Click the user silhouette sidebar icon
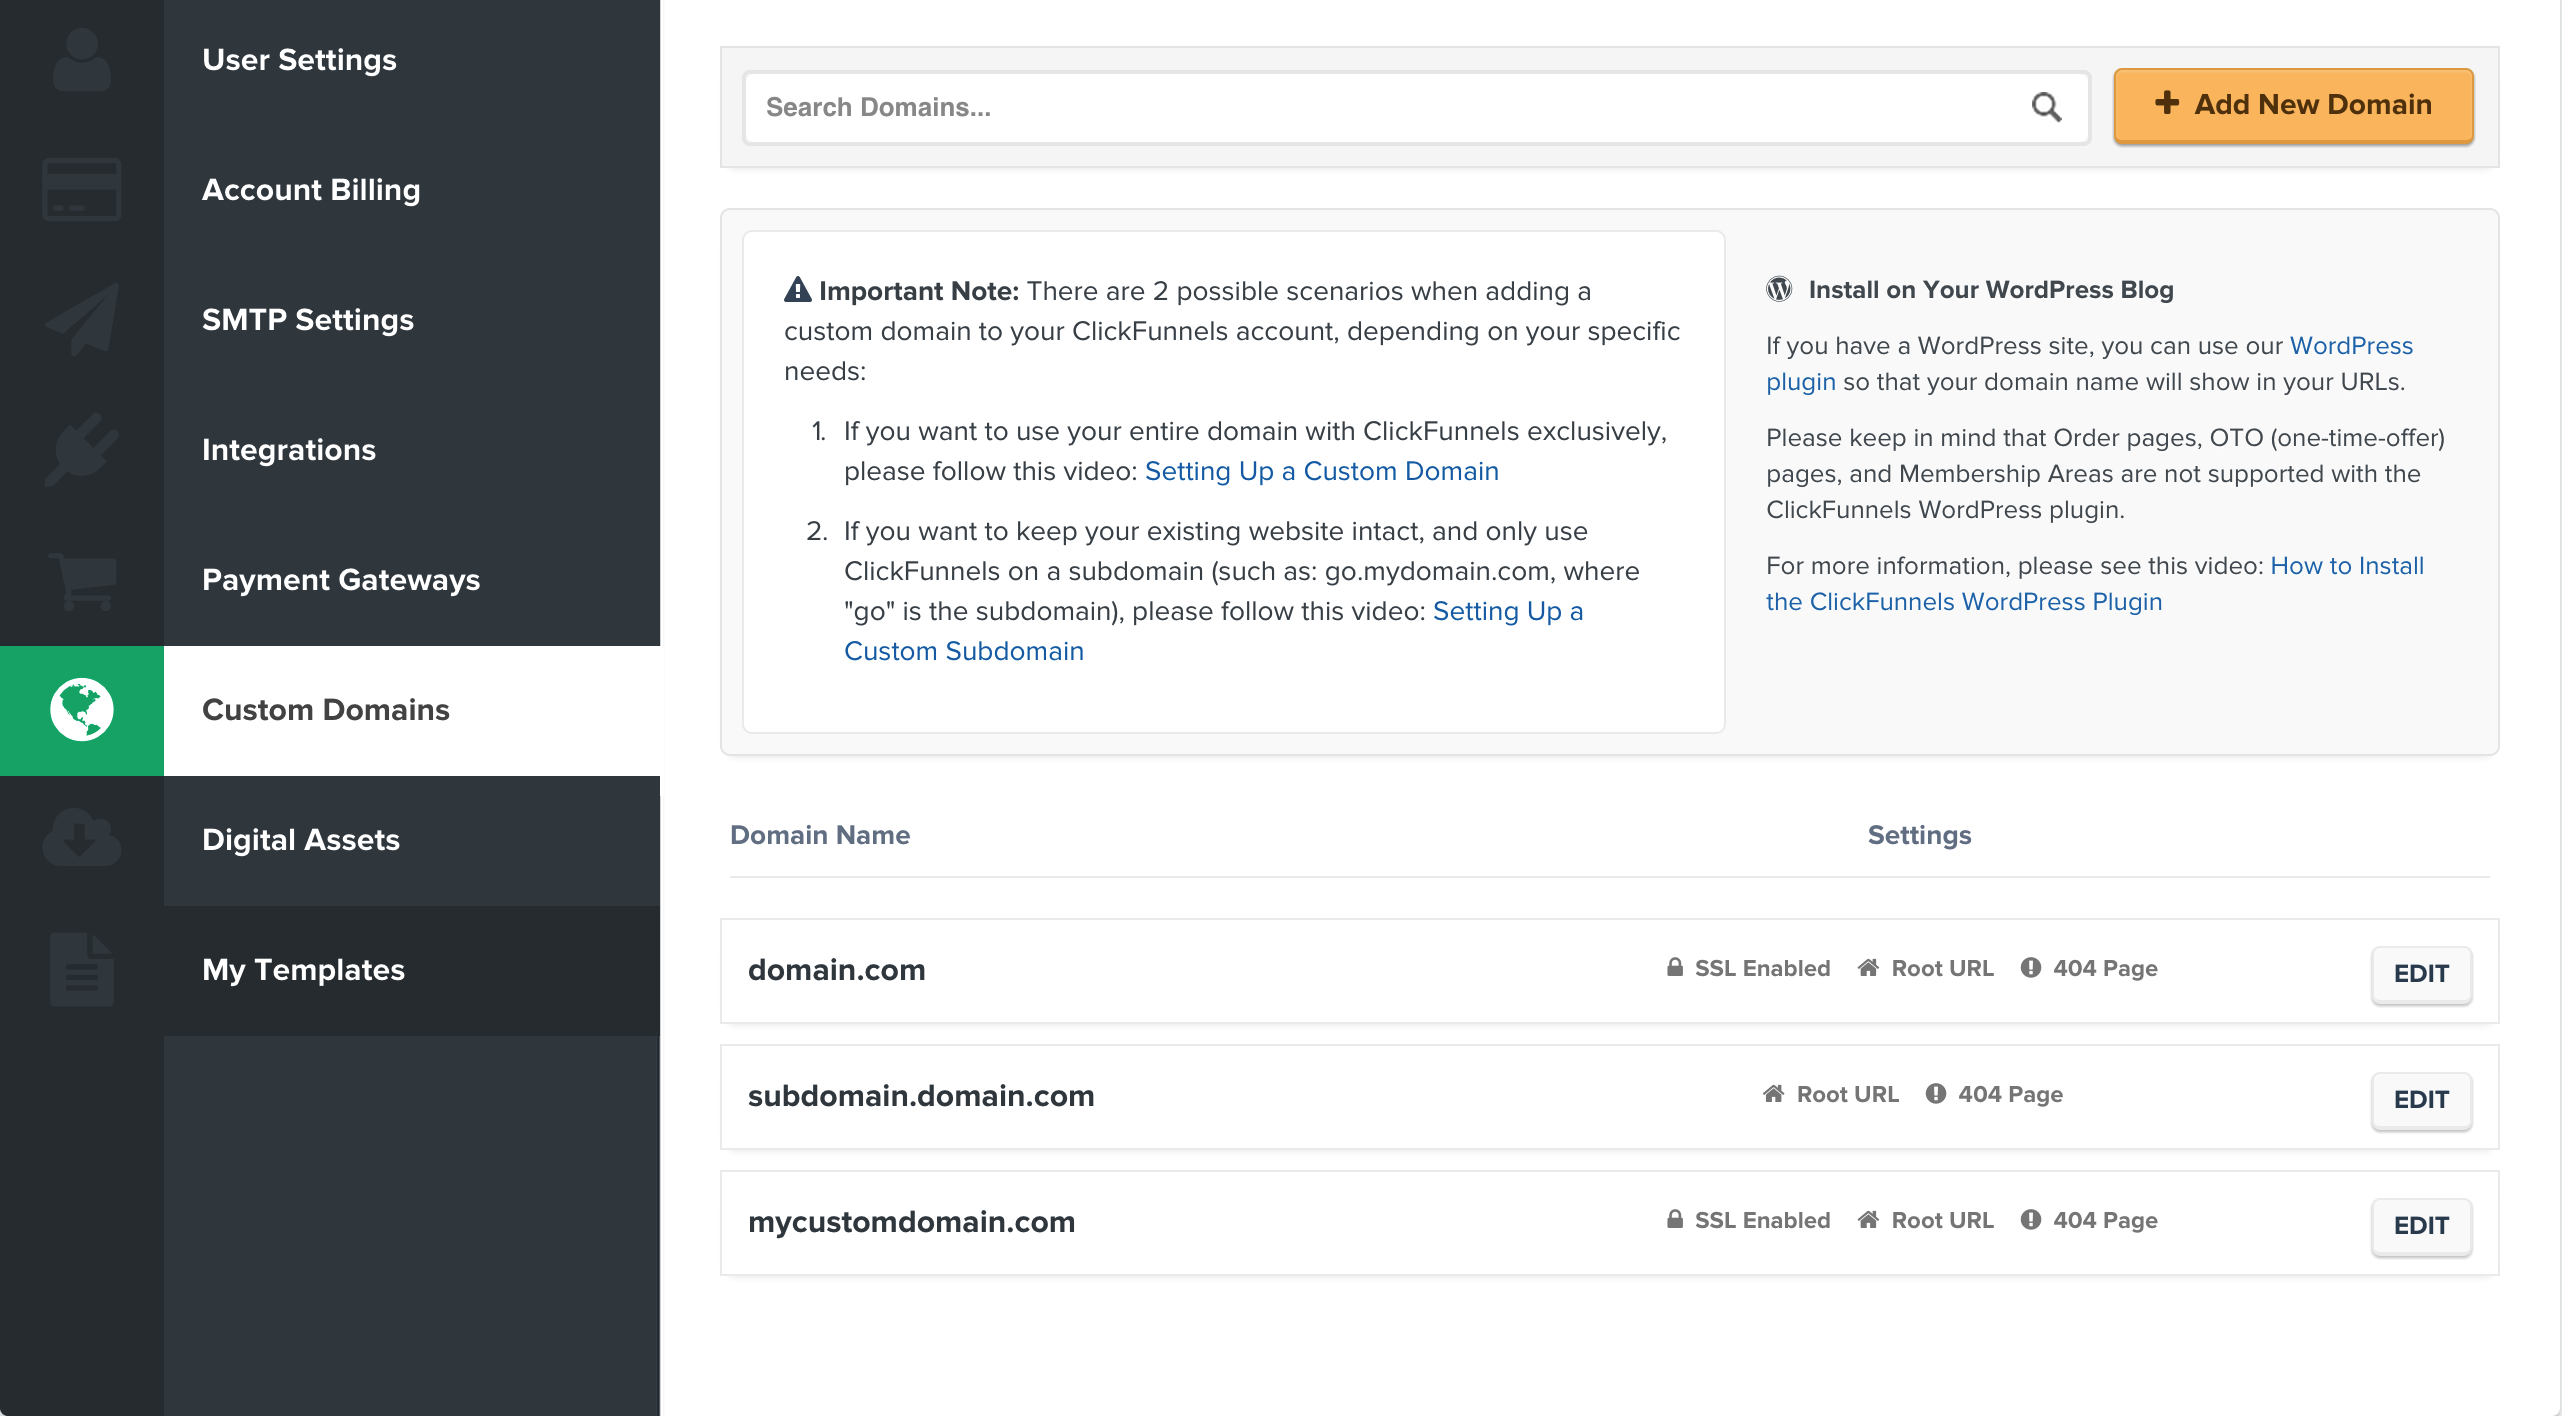Viewport: 2562px width, 1416px height. (x=82, y=60)
